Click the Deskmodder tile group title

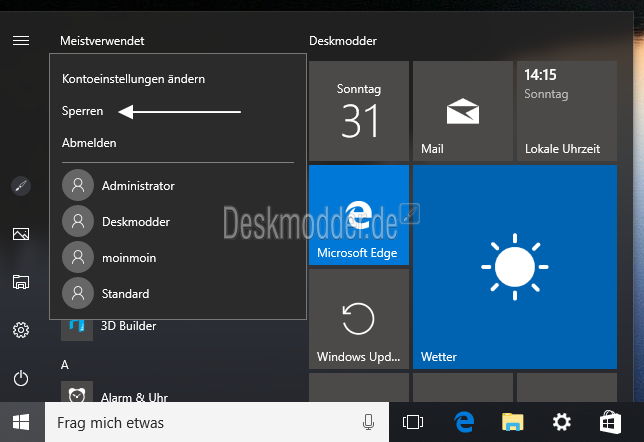(343, 41)
